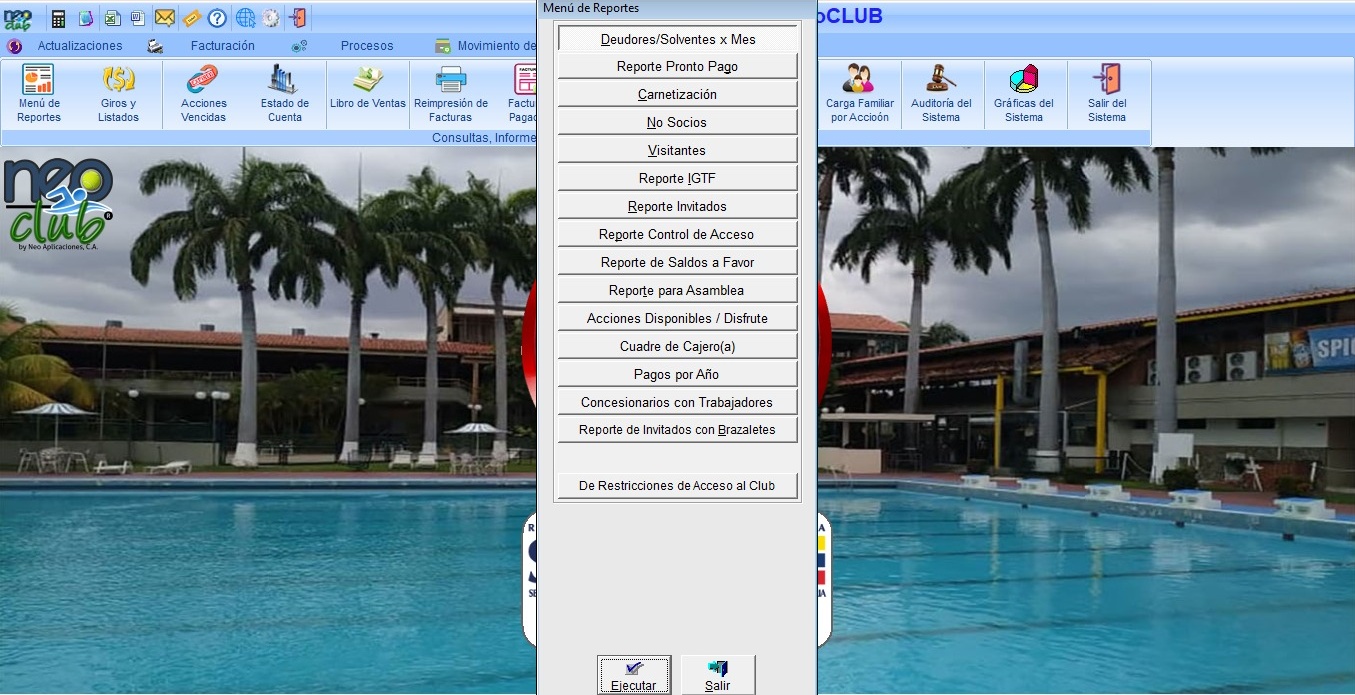Click the yellow ticket icon
Screen dimensions: 1355x695
[192, 18]
